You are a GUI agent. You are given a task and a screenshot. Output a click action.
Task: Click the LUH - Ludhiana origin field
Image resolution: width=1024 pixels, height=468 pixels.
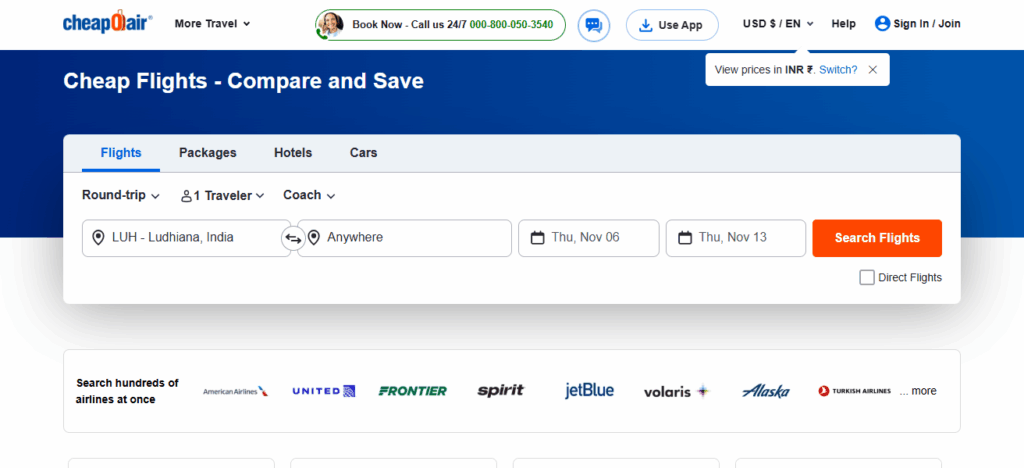pyautogui.click(x=186, y=238)
